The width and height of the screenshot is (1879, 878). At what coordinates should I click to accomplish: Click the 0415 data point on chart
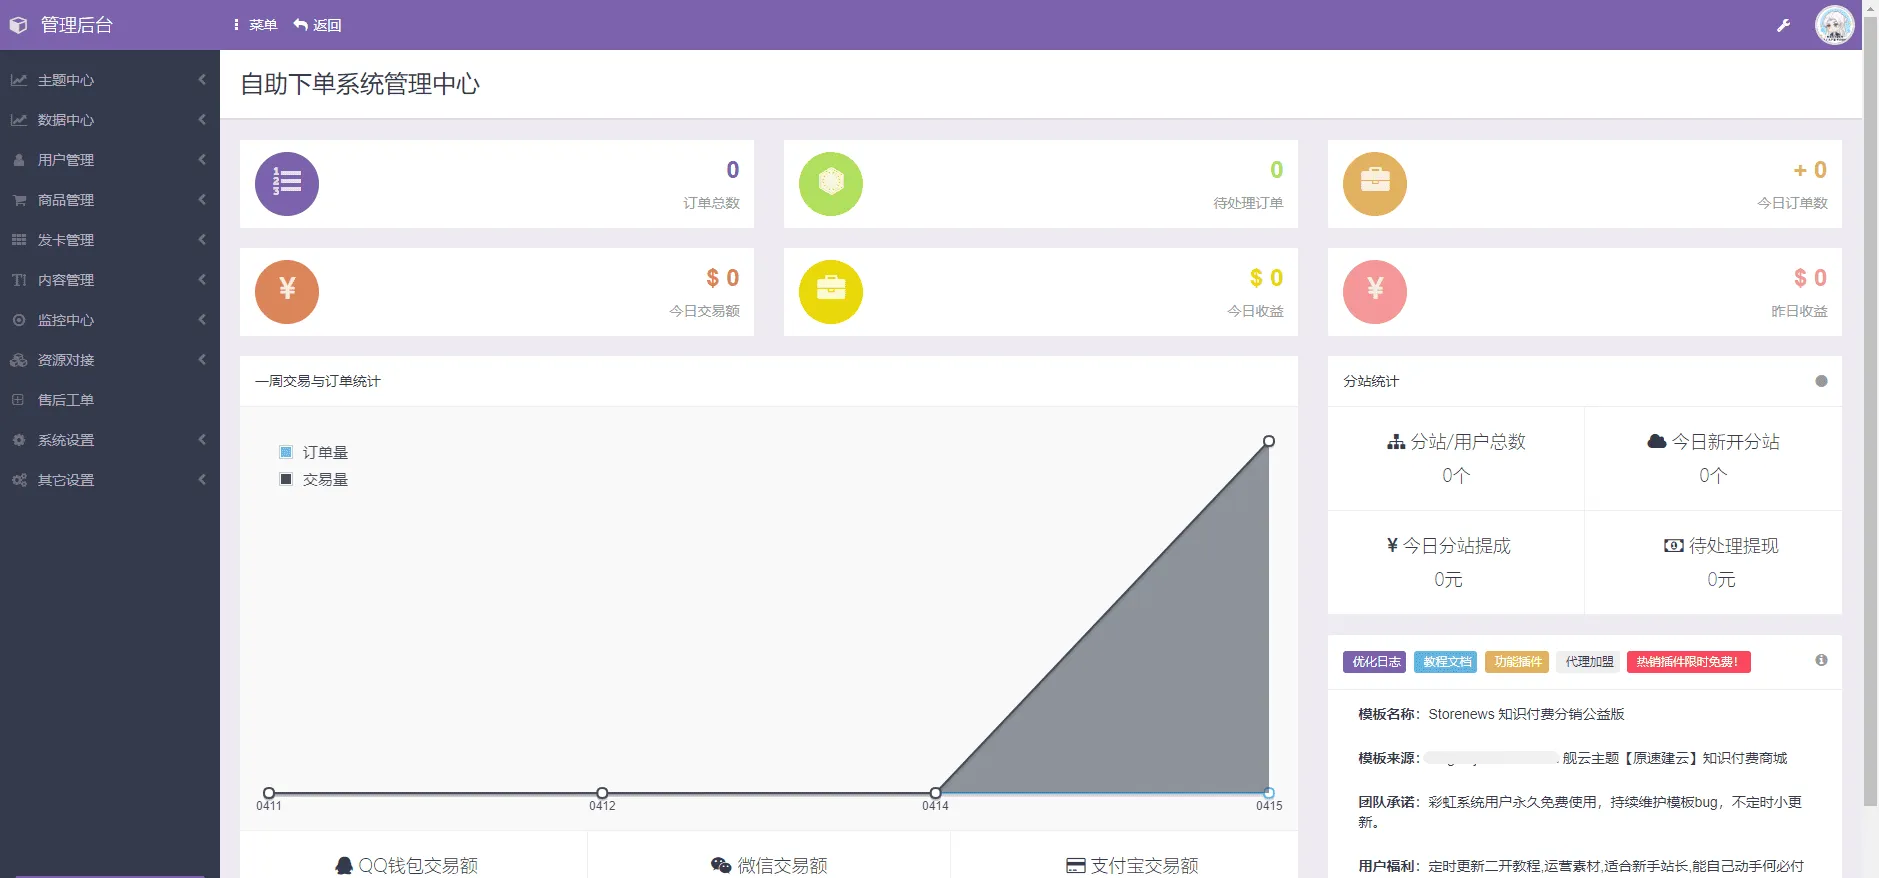[x=1269, y=441]
